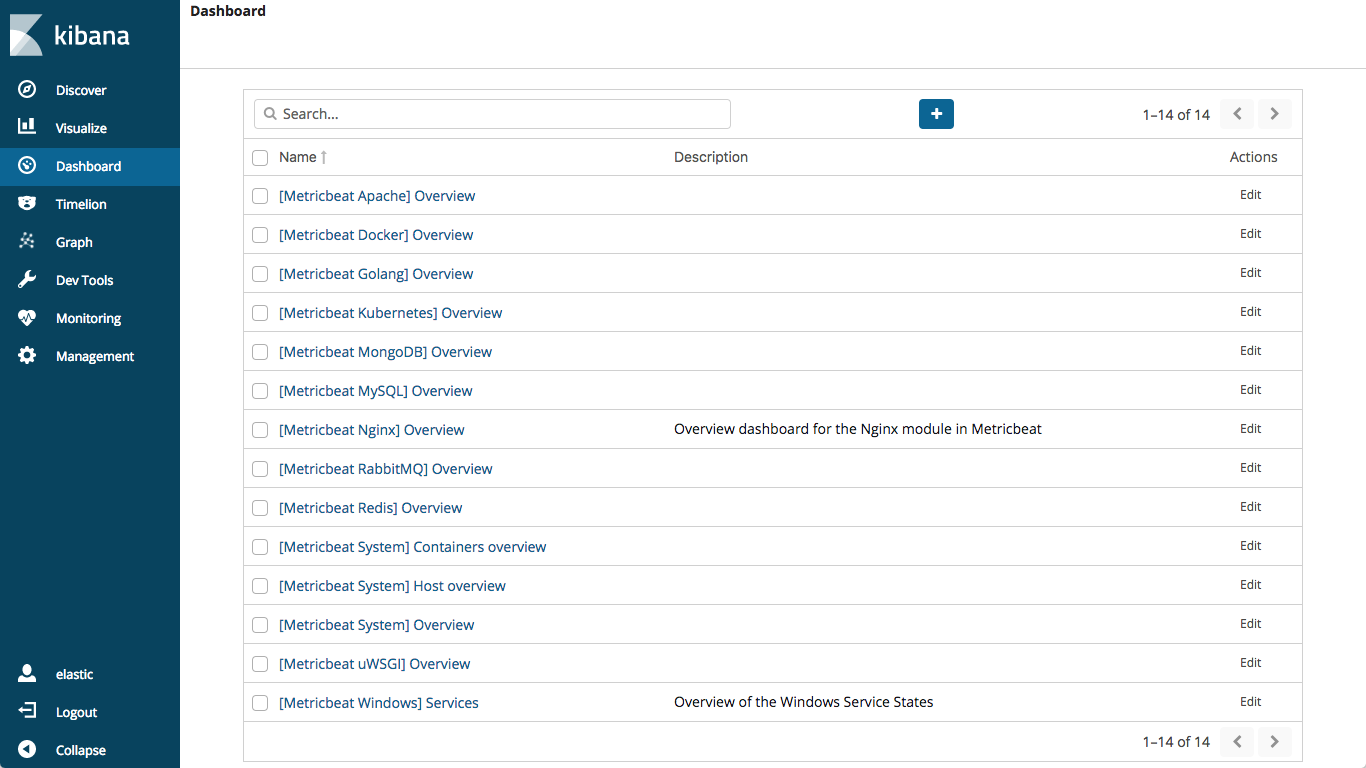Edit the Metricbeat Redis Overview dashboard

(x=1251, y=507)
